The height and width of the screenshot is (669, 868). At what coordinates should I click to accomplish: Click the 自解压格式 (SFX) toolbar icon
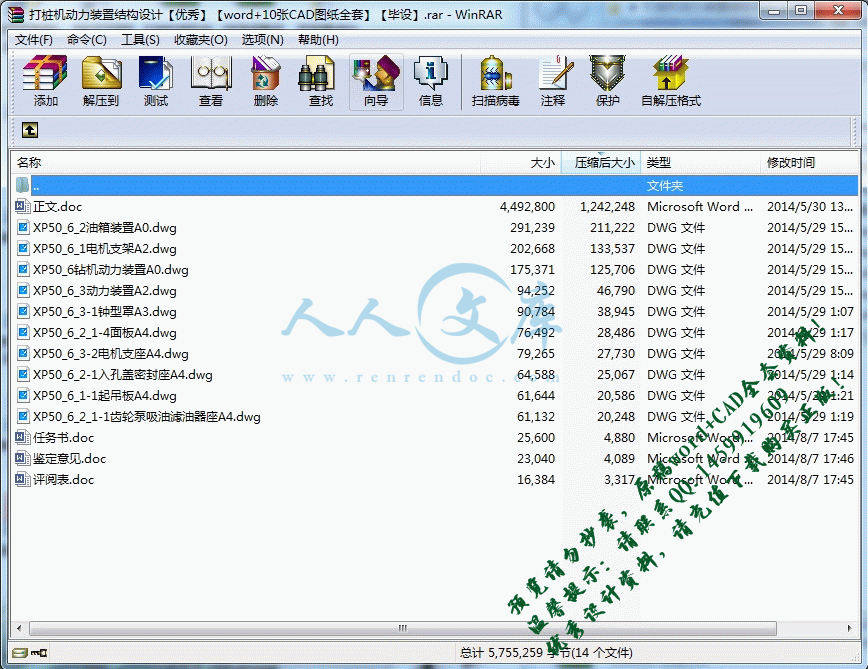[x=670, y=73]
